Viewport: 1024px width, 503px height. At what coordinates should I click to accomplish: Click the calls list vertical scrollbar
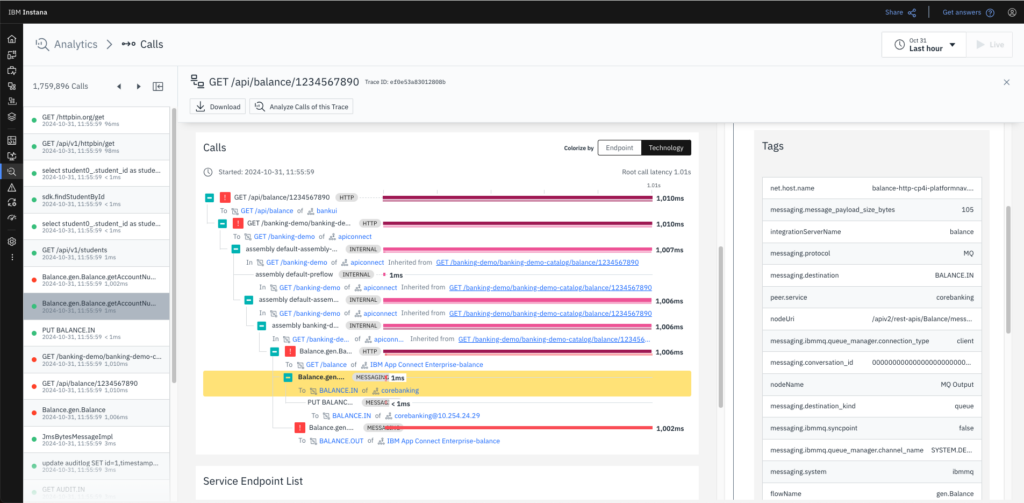pyautogui.click(x=173, y=245)
